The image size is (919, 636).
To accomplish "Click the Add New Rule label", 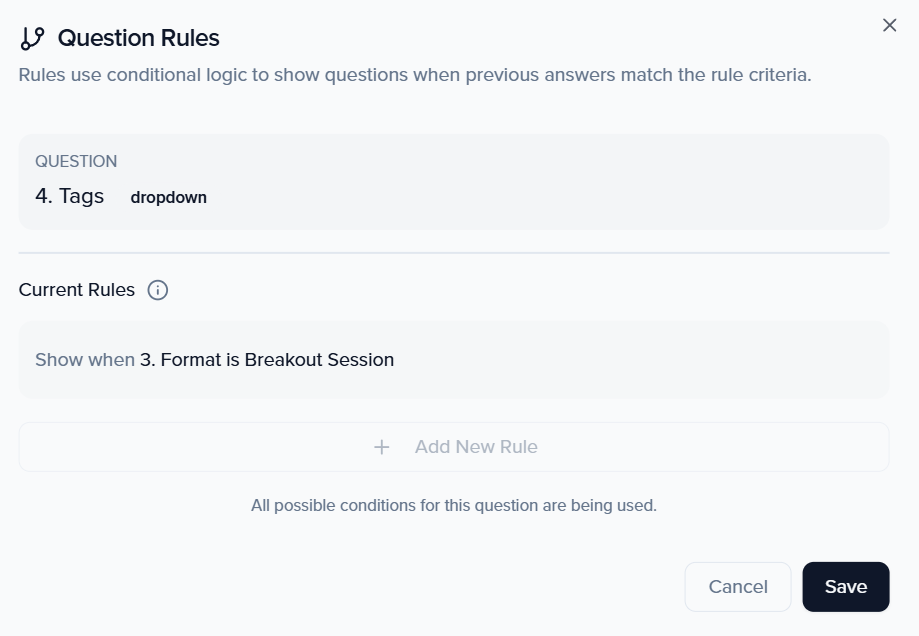I will pyautogui.click(x=476, y=447).
